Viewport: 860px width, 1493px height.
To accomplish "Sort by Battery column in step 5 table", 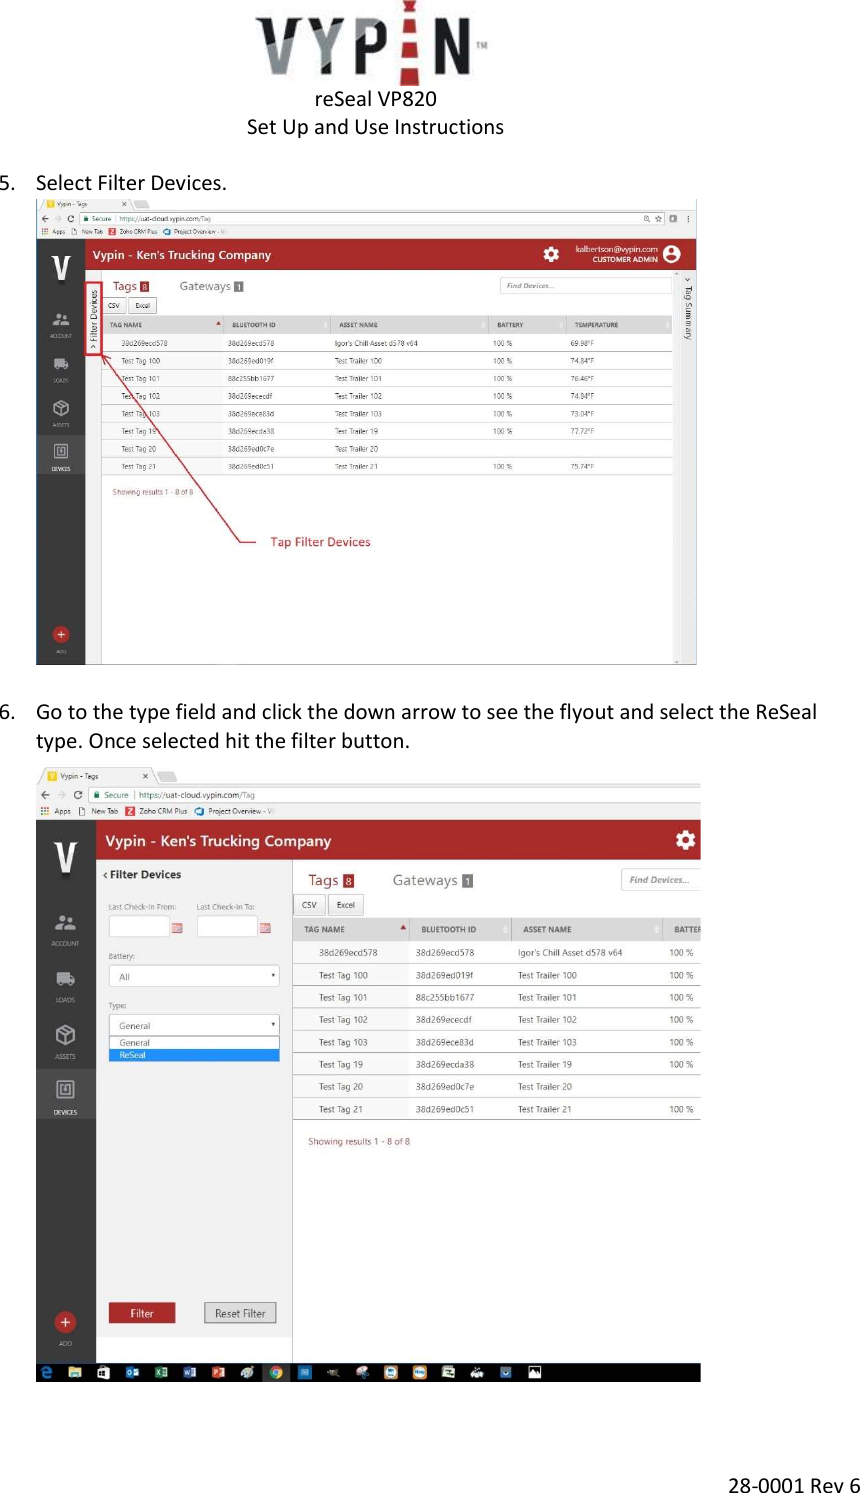I will [528, 325].
